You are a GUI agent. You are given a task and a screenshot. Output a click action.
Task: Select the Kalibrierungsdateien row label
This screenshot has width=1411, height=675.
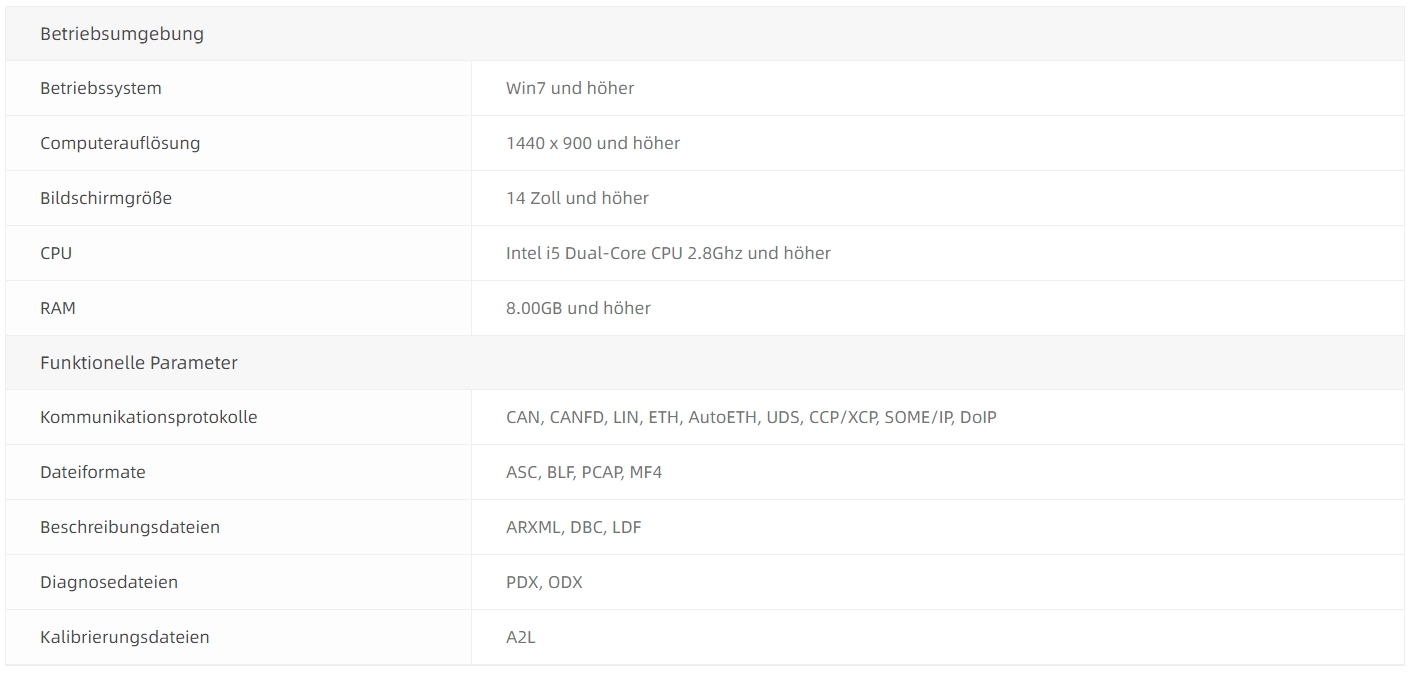pos(125,637)
